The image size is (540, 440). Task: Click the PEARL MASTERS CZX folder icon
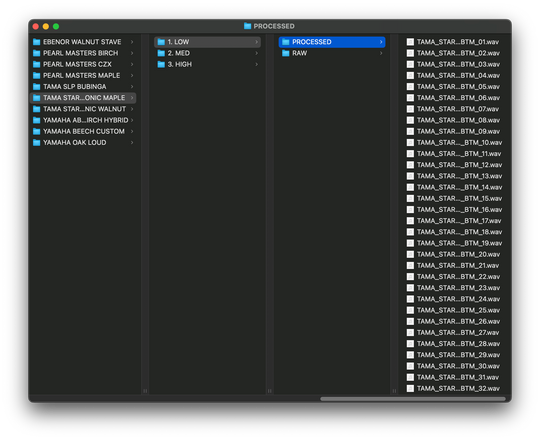[37, 64]
